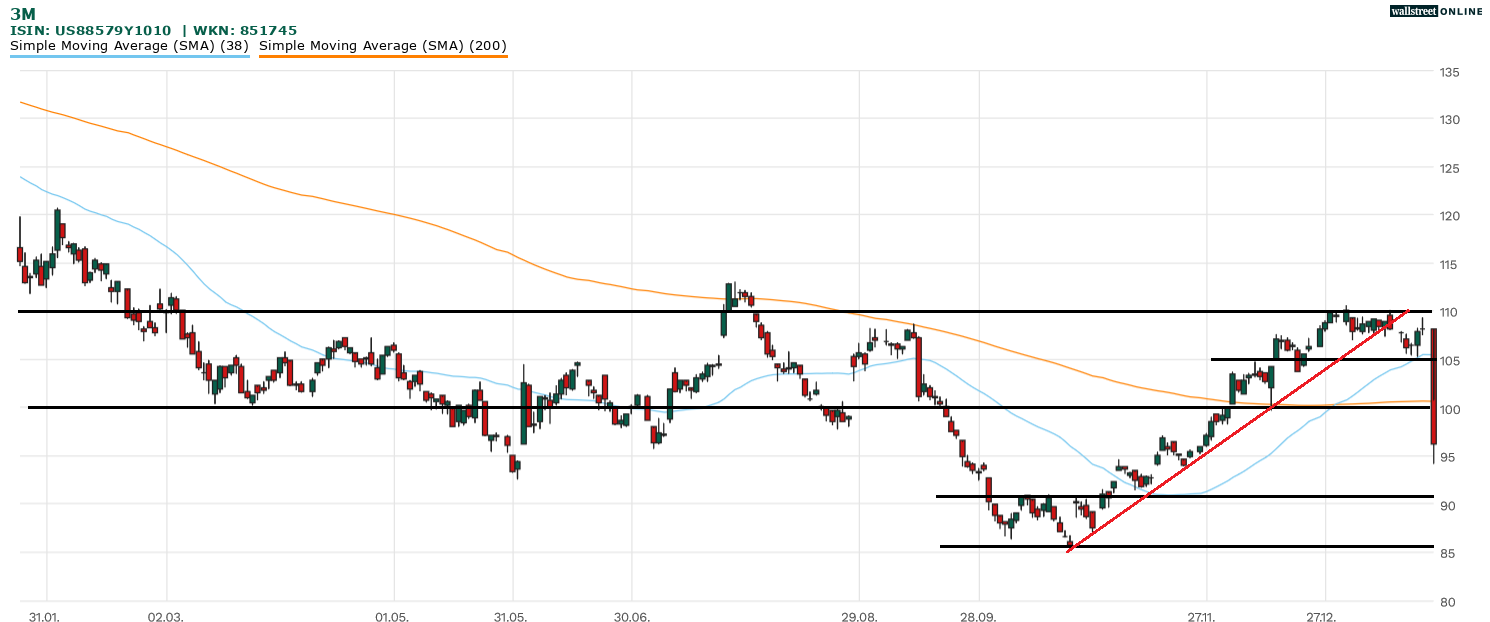The width and height of the screenshot is (1490, 622).
Task: Click the 100 price axis label
Action: coord(1448,409)
